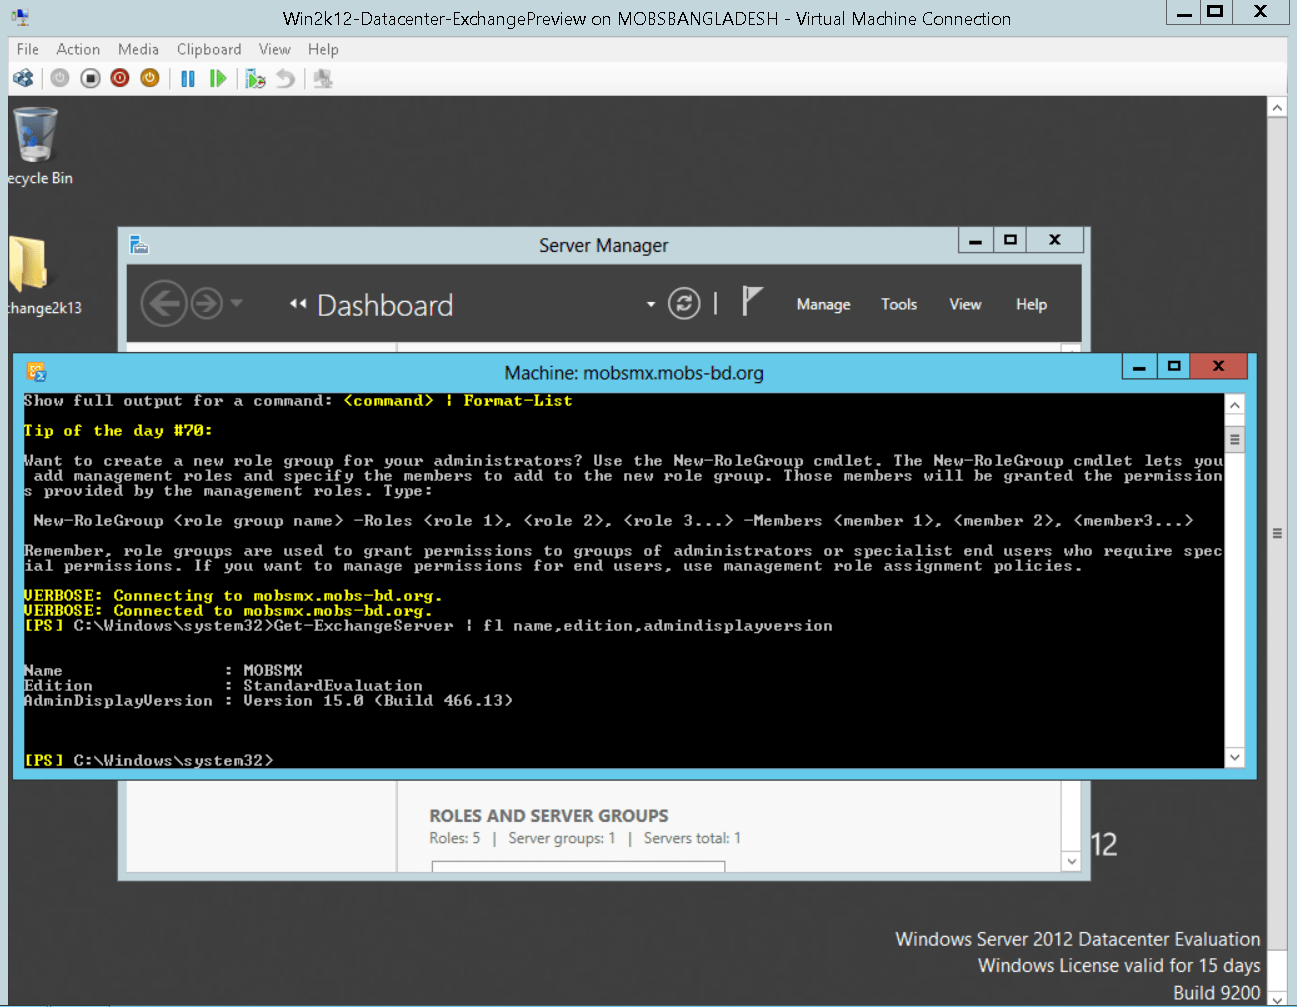Image resolution: width=1297 pixels, height=1007 pixels.
Task: Click Server Manager scrollbar down arrow
Action: [1071, 861]
